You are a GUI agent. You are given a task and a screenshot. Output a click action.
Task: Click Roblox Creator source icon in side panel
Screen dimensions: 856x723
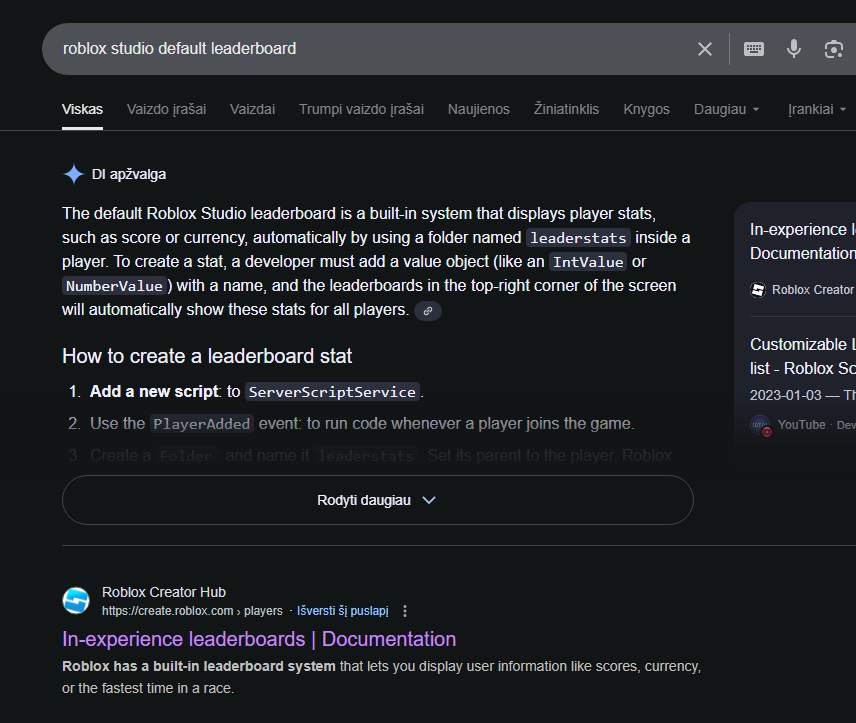click(x=758, y=290)
